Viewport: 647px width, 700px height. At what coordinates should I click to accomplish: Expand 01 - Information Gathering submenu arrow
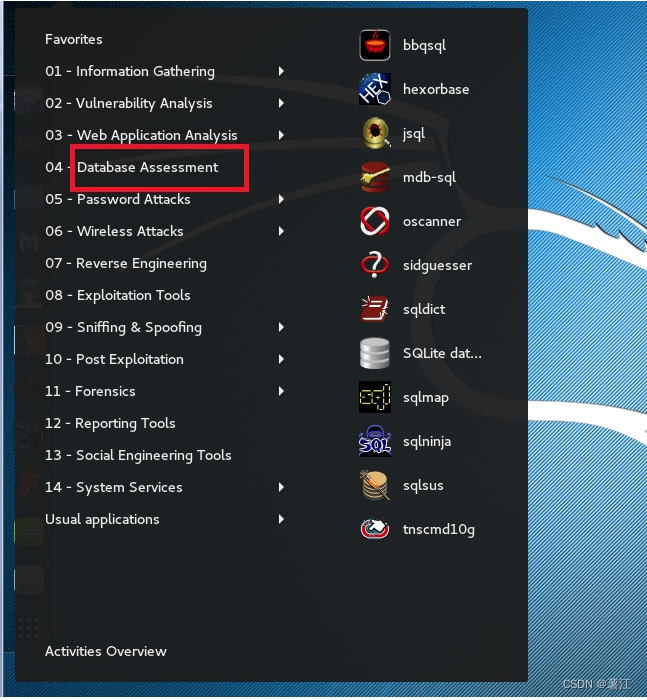click(281, 71)
